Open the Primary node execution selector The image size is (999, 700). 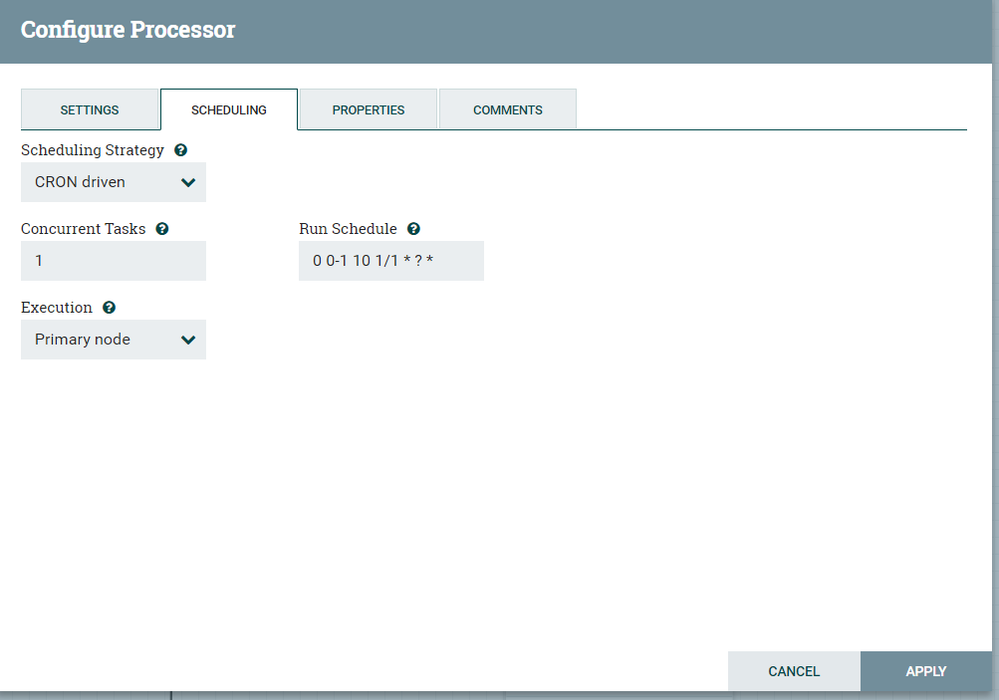click(113, 339)
